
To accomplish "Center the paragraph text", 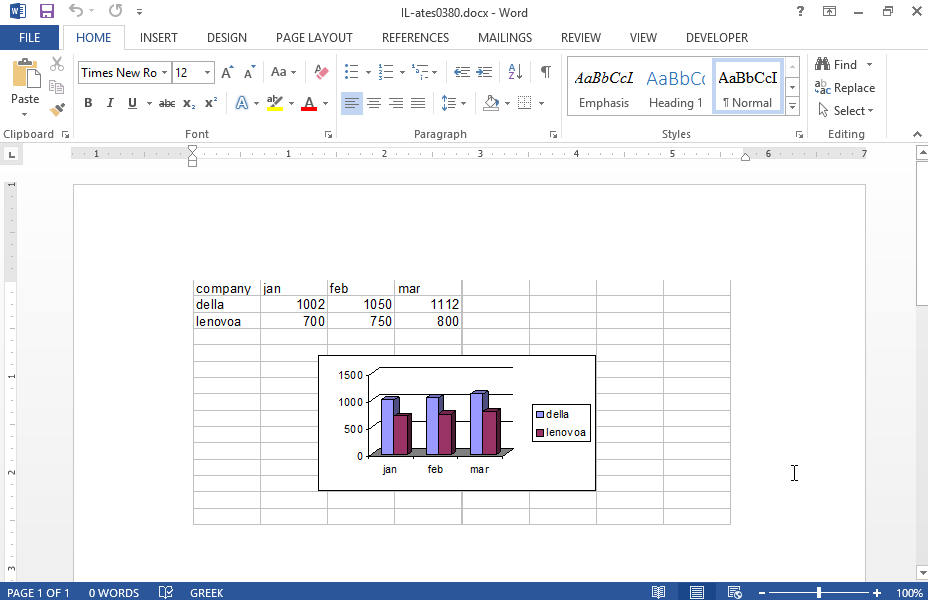I will pyautogui.click(x=374, y=104).
